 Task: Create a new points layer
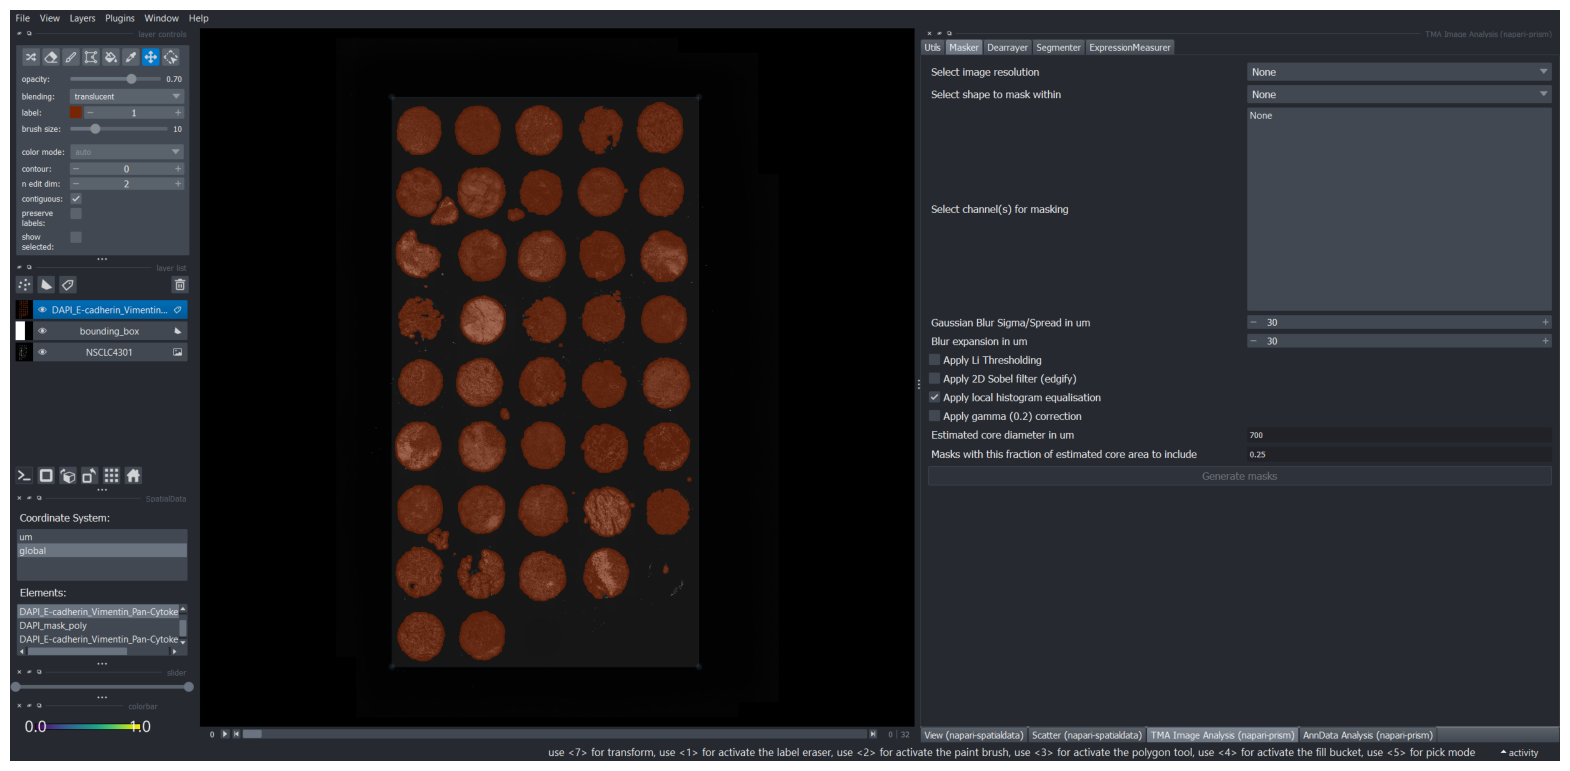[x=25, y=285]
